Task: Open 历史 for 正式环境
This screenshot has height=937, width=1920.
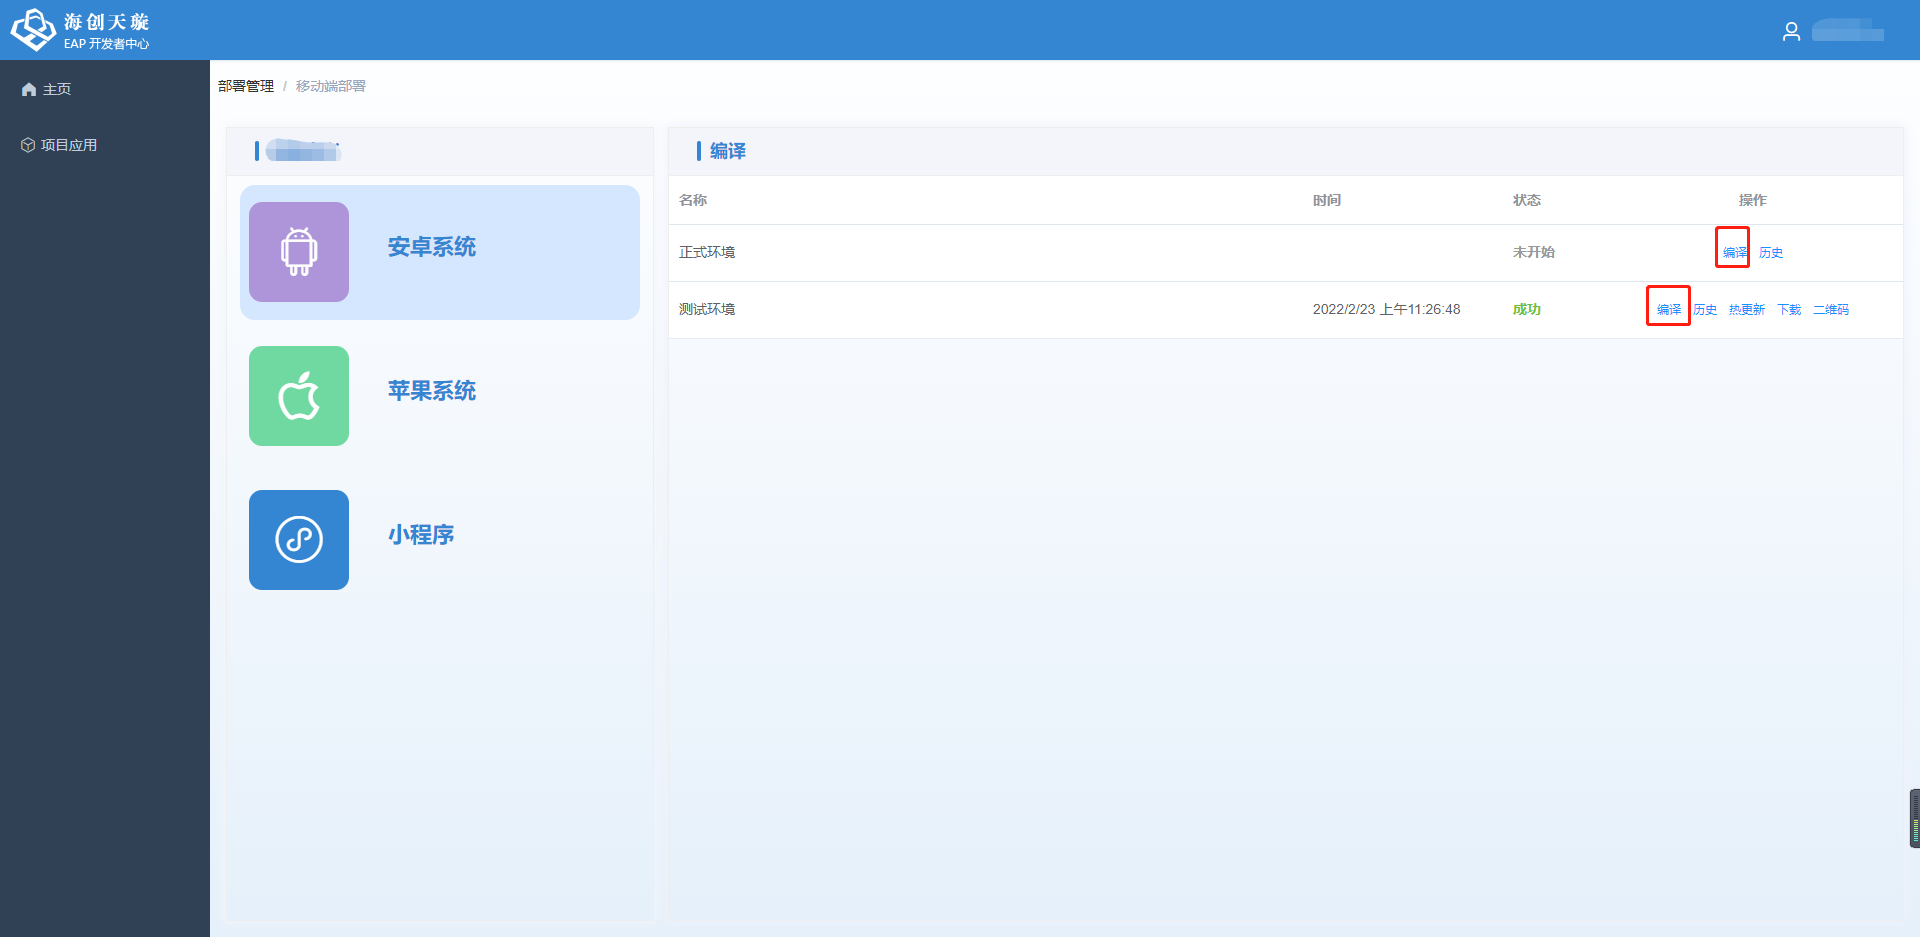Action: coord(1771,253)
